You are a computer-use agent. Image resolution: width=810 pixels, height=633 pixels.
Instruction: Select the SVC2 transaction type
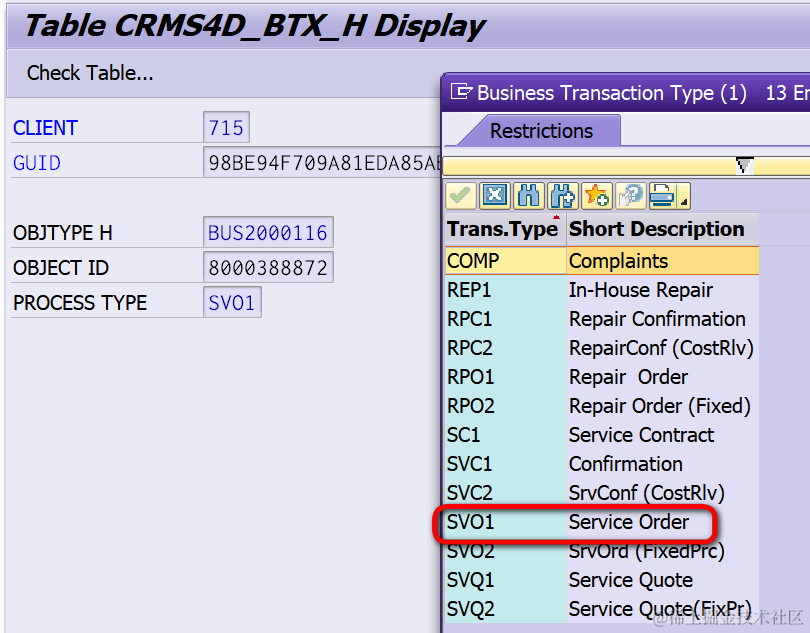470,492
